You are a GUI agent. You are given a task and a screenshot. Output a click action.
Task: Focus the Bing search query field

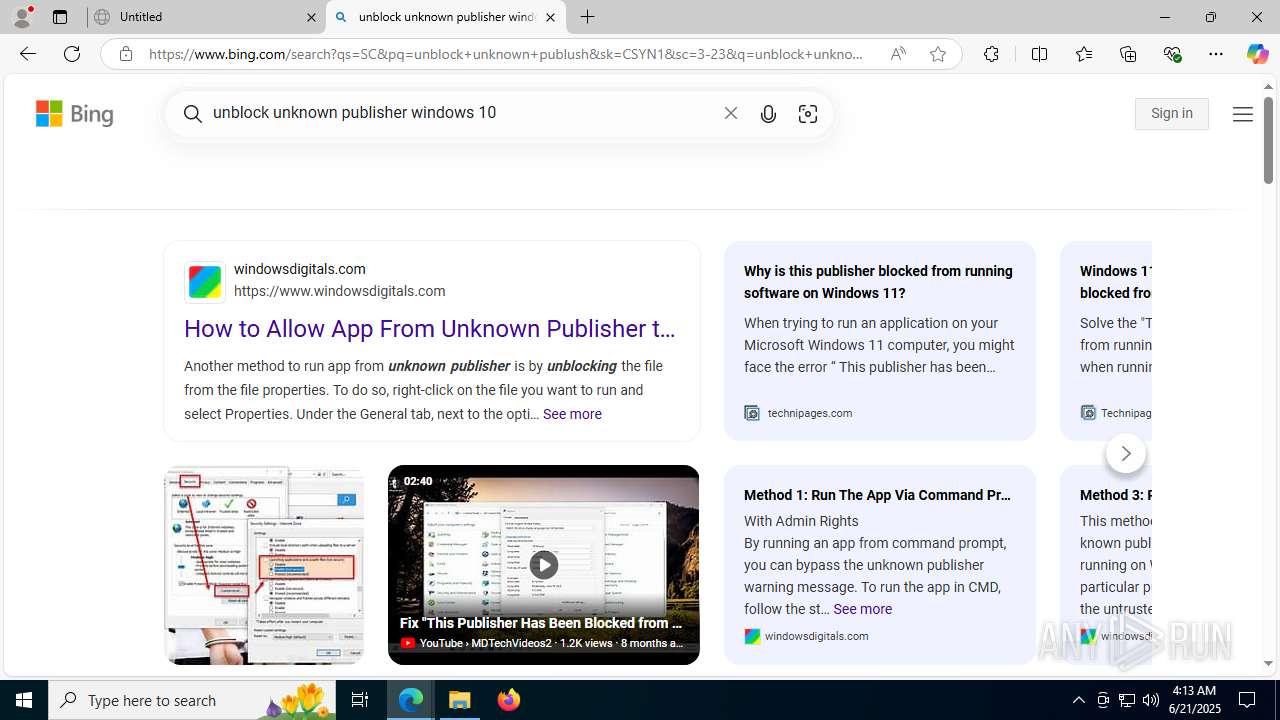460,113
